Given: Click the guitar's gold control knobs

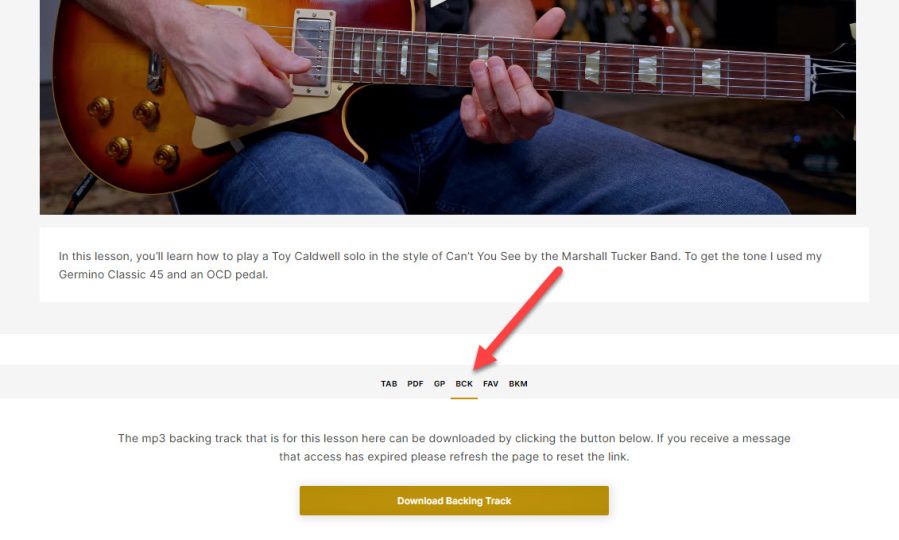Looking at the screenshot, I should coord(134,134).
